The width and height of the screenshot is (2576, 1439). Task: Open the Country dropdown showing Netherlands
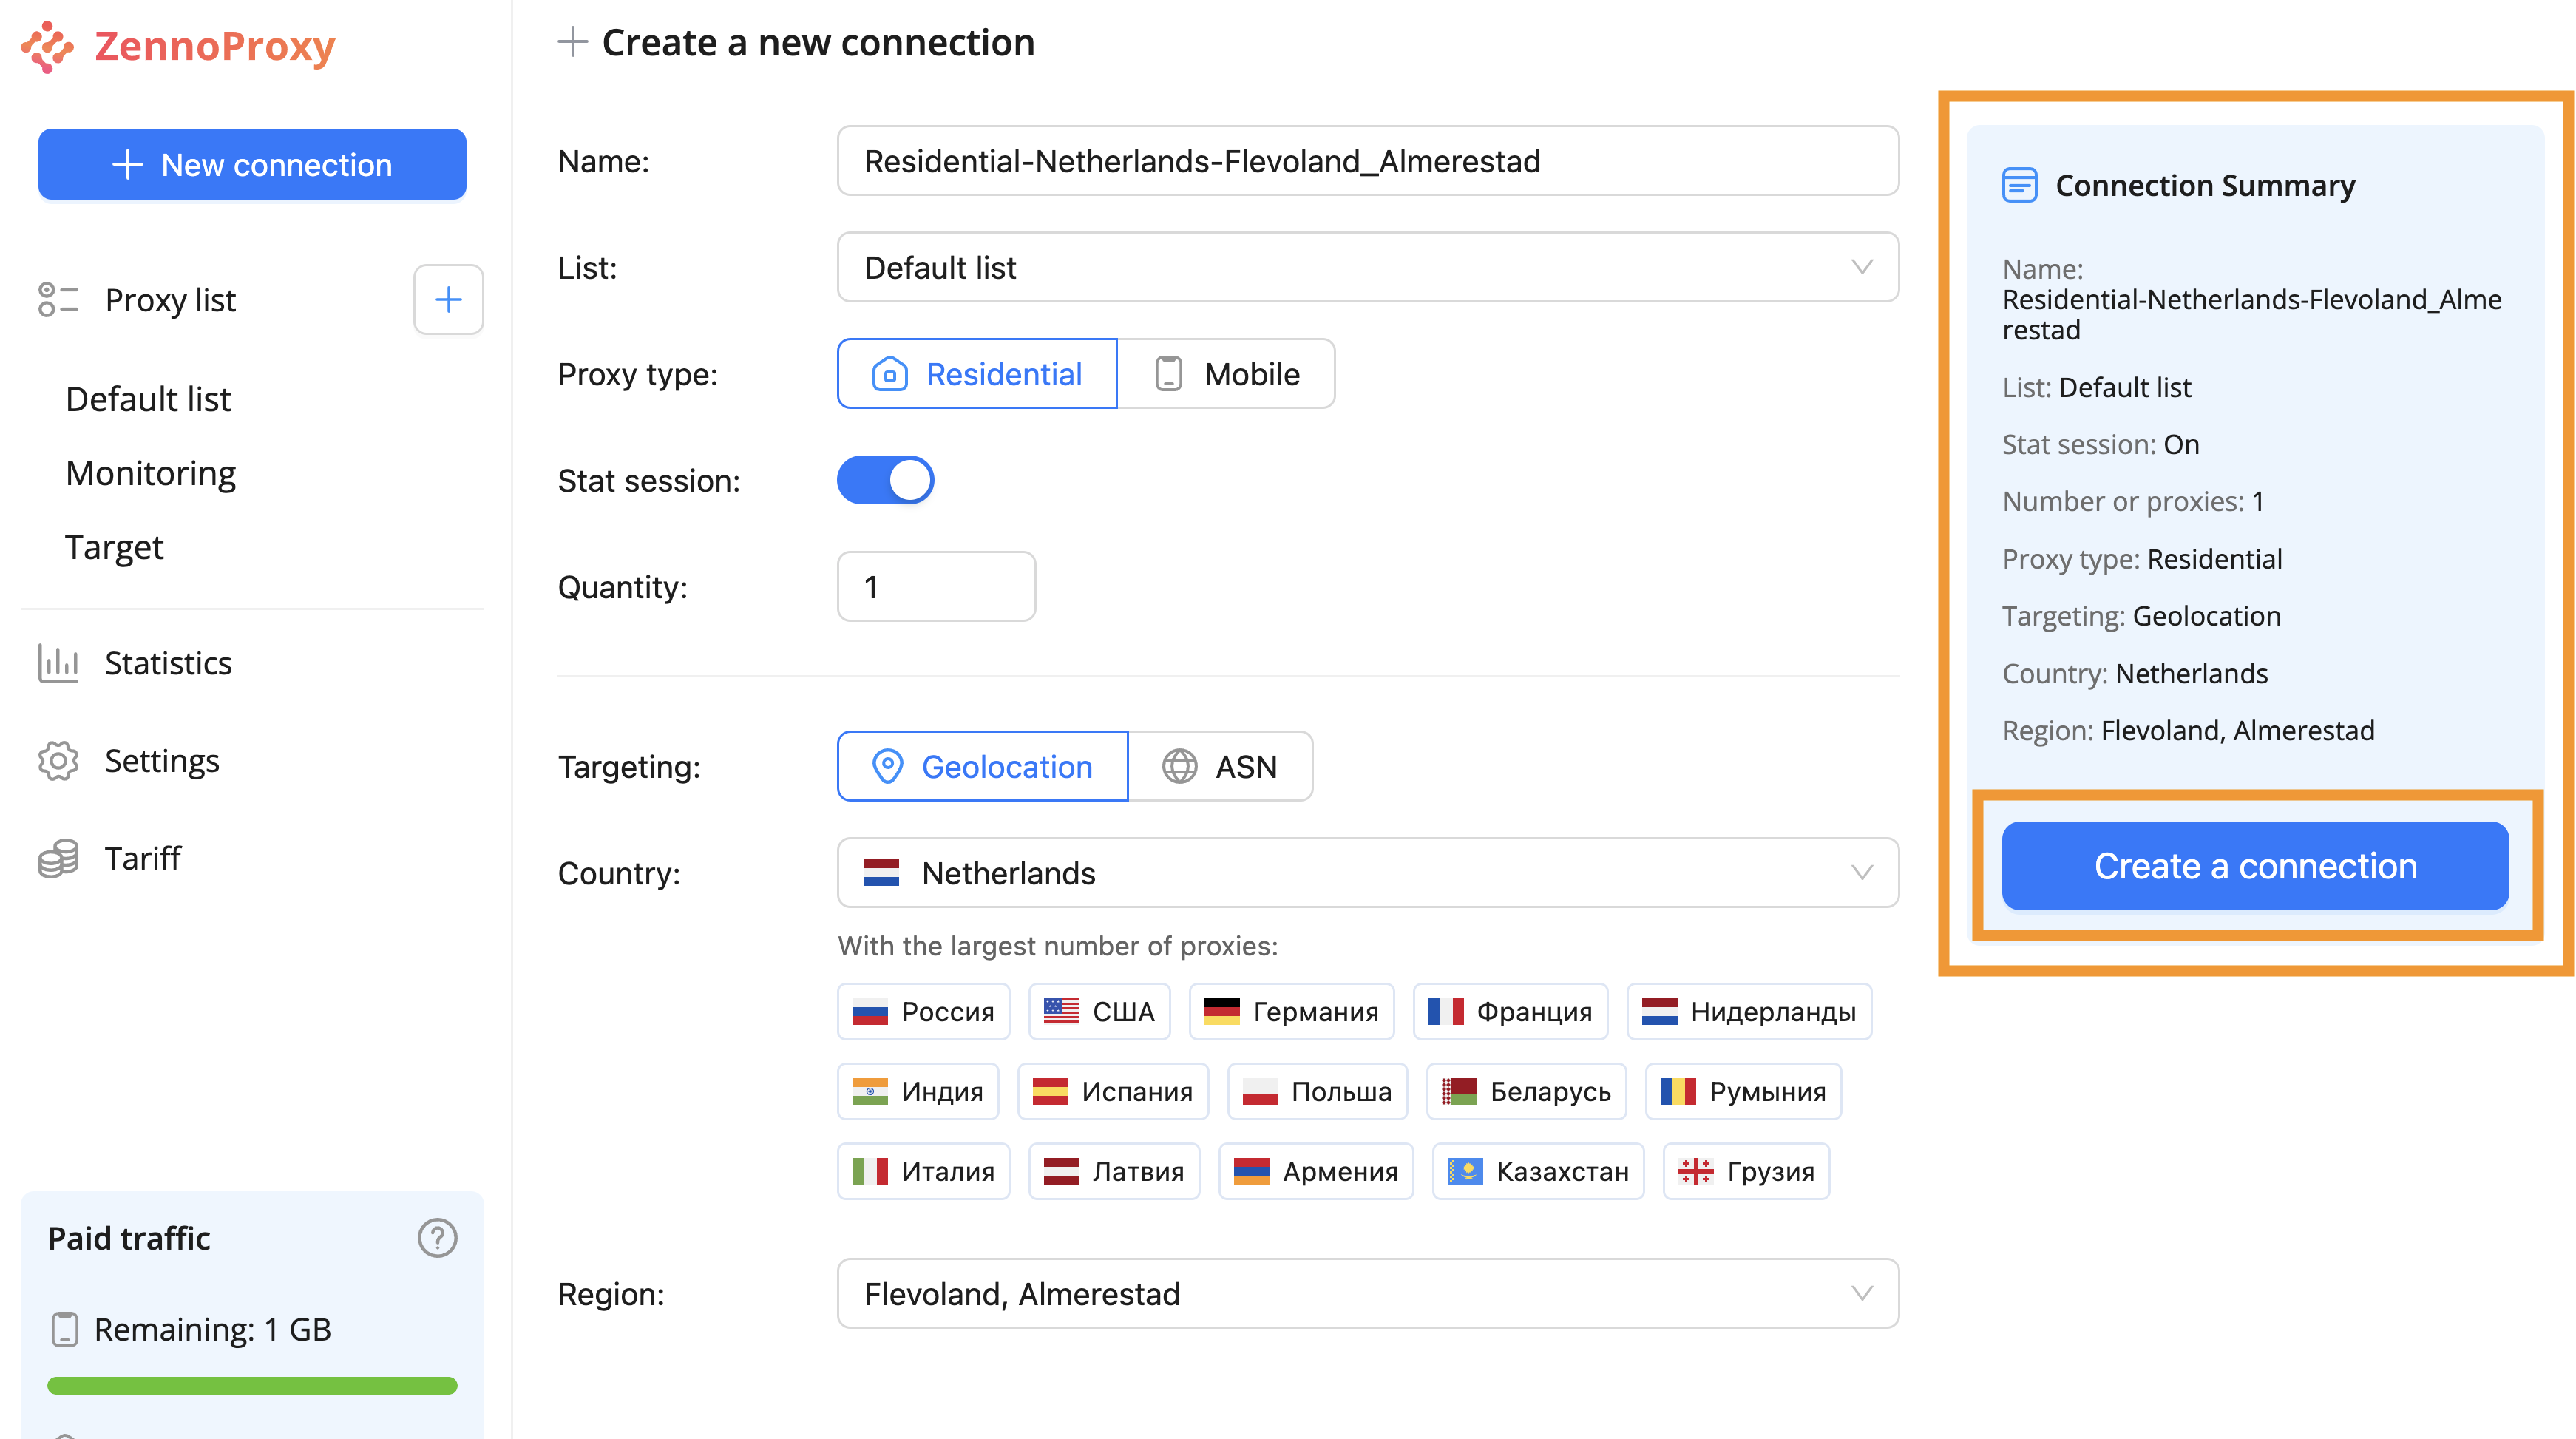coord(1367,873)
